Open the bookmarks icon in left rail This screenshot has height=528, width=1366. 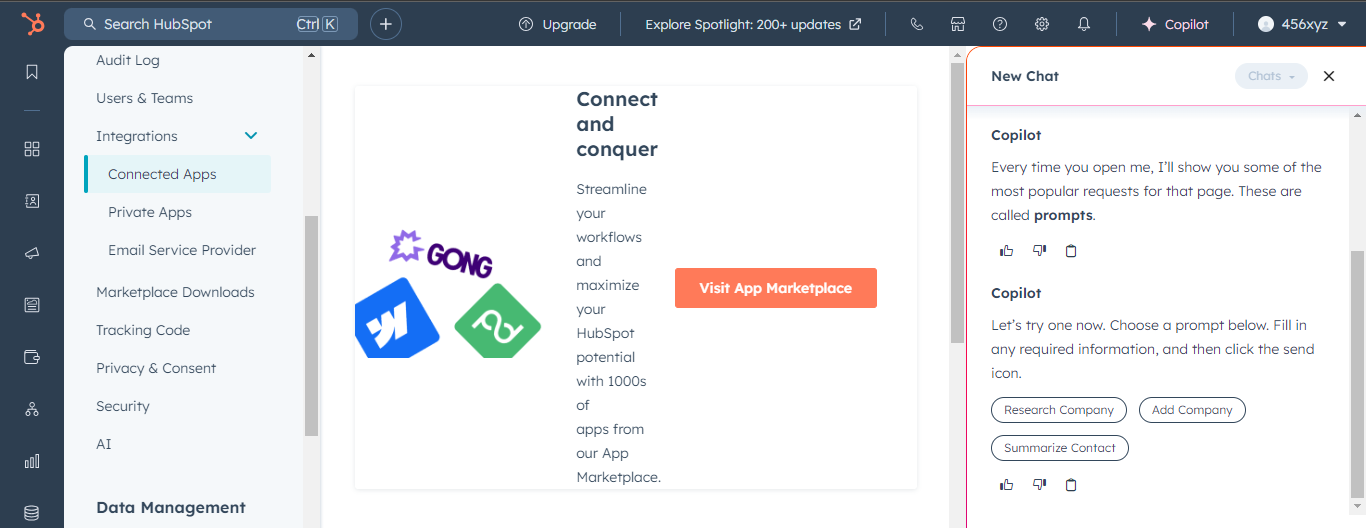click(x=32, y=72)
